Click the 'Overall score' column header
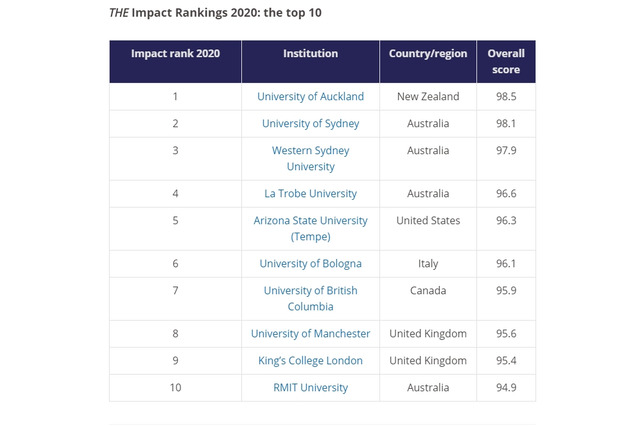This screenshot has width=640, height=426. pos(506,62)
